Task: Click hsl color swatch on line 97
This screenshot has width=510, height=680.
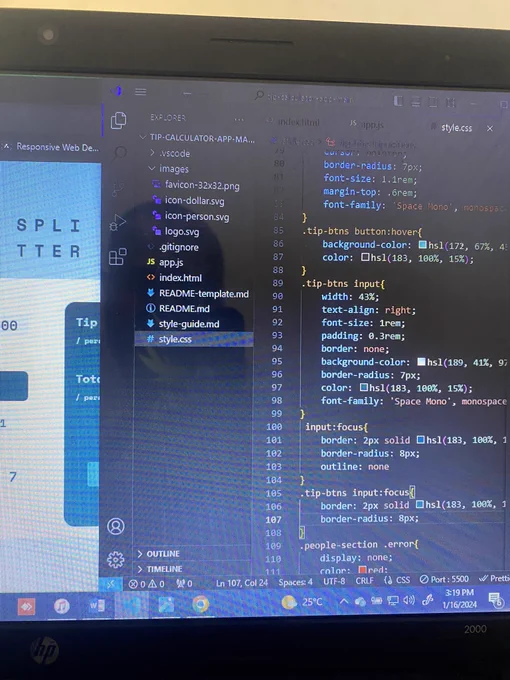Action: pyautogui.click(x=364, y=387)
